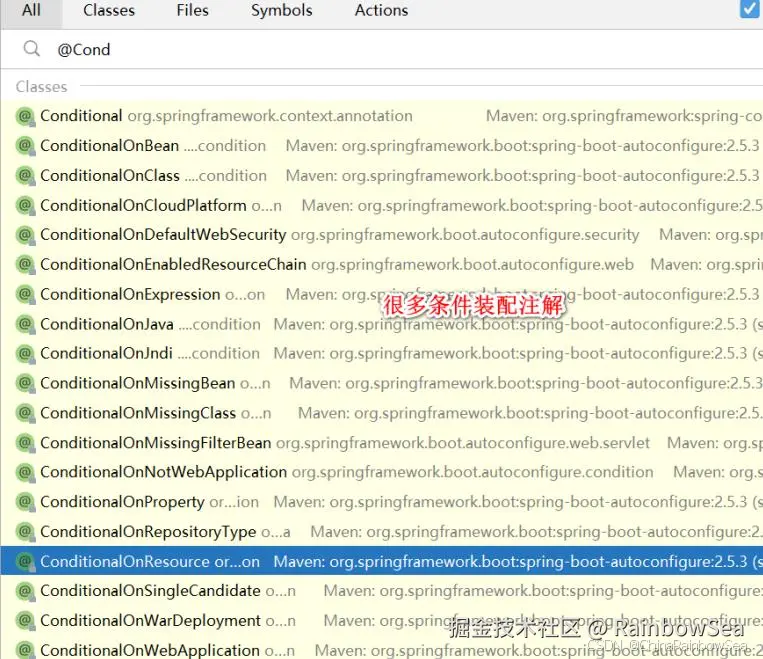The width and height of the screenshot is (763, 659).
Task: Click annotation icon beside ConditionalOnCloudPlatform
Action: tap(25, 205)
